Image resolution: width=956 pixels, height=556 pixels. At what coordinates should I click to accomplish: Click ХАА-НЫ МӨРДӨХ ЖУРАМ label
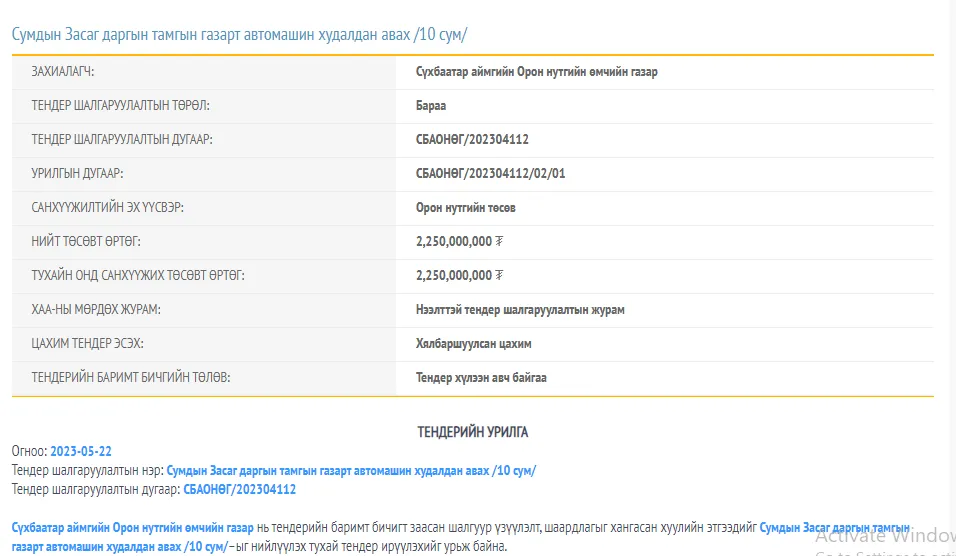[96, 310]
